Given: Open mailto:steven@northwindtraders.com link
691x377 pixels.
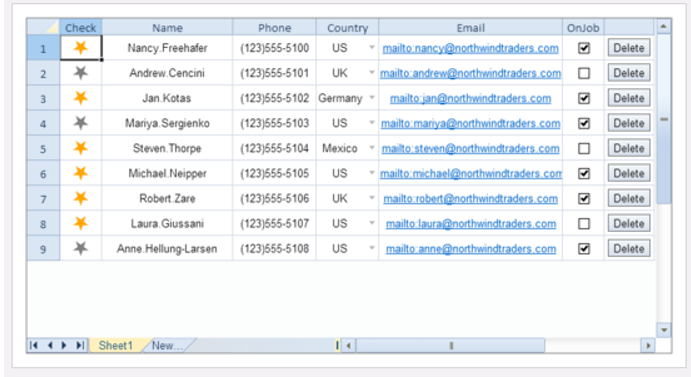Looking at the screenshot, I should click(x=470, y=149).
